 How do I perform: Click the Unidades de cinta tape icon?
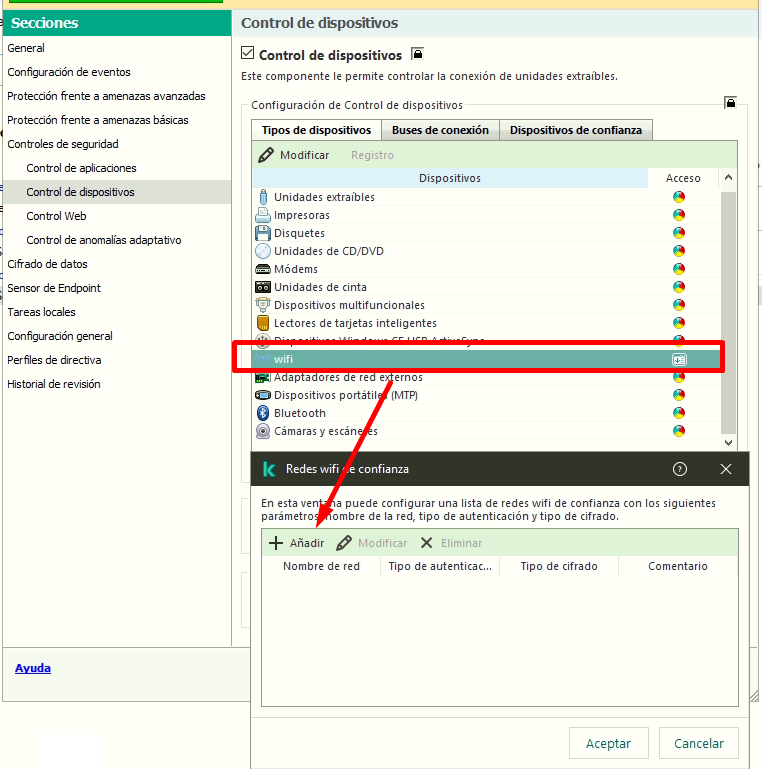coord(263,287)
